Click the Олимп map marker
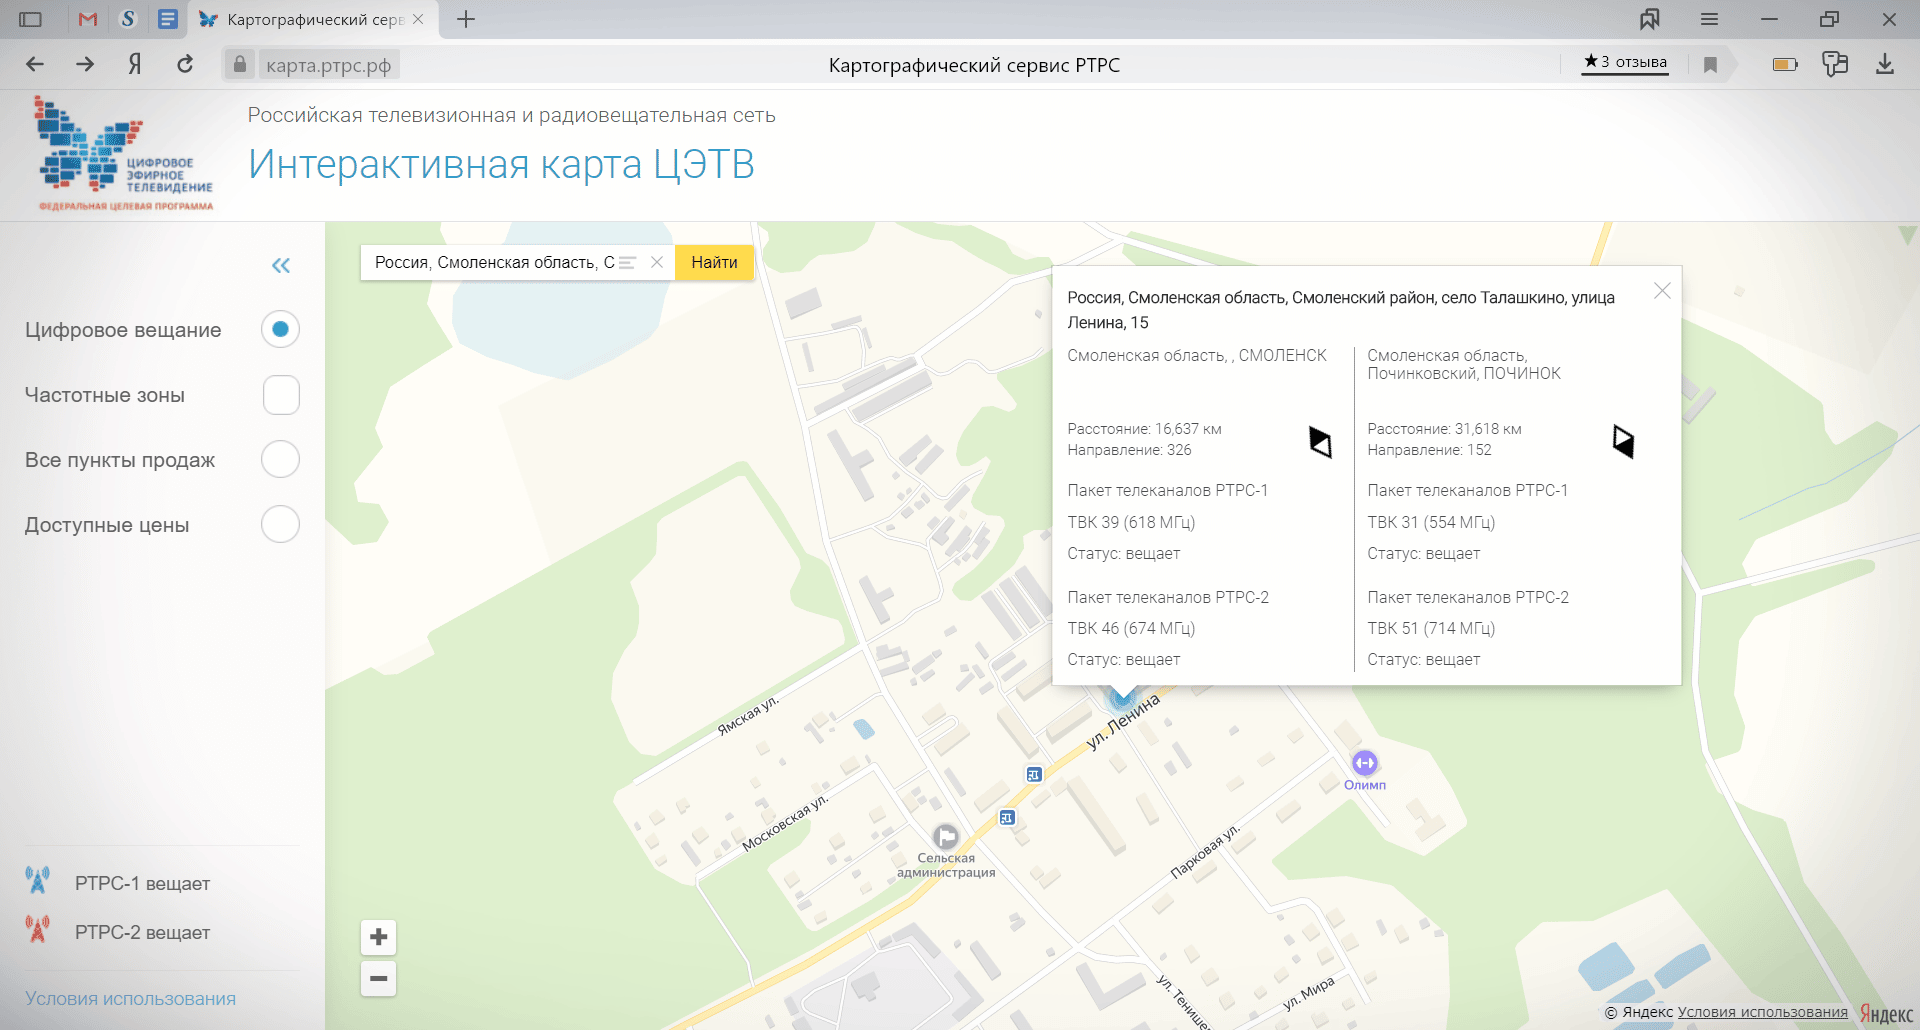1920x1030 pixels. pos(1365,763)
